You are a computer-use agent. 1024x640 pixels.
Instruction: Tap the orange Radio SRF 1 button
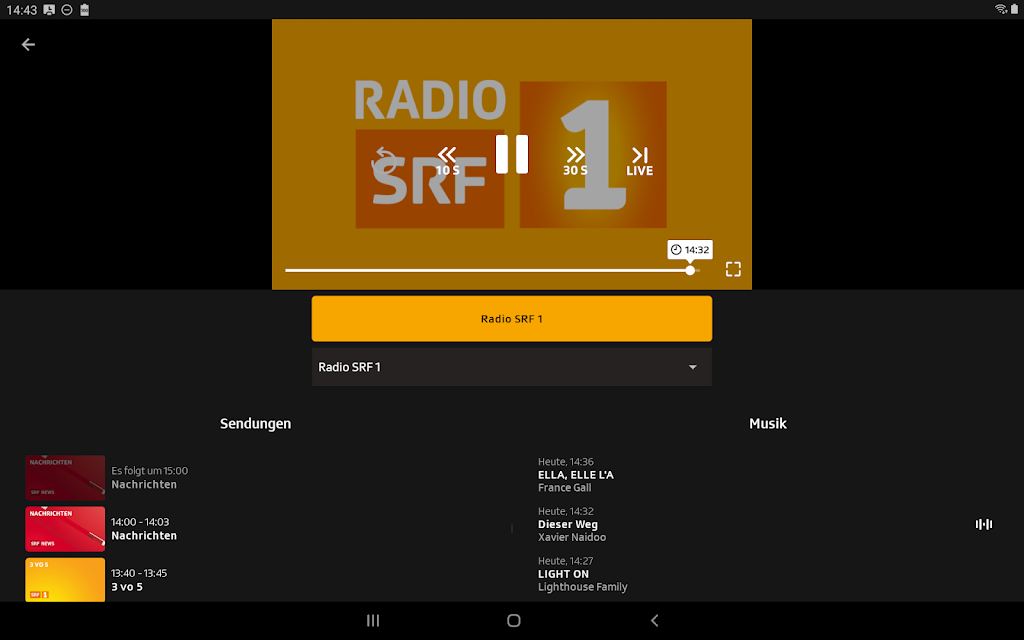(511, 319)
